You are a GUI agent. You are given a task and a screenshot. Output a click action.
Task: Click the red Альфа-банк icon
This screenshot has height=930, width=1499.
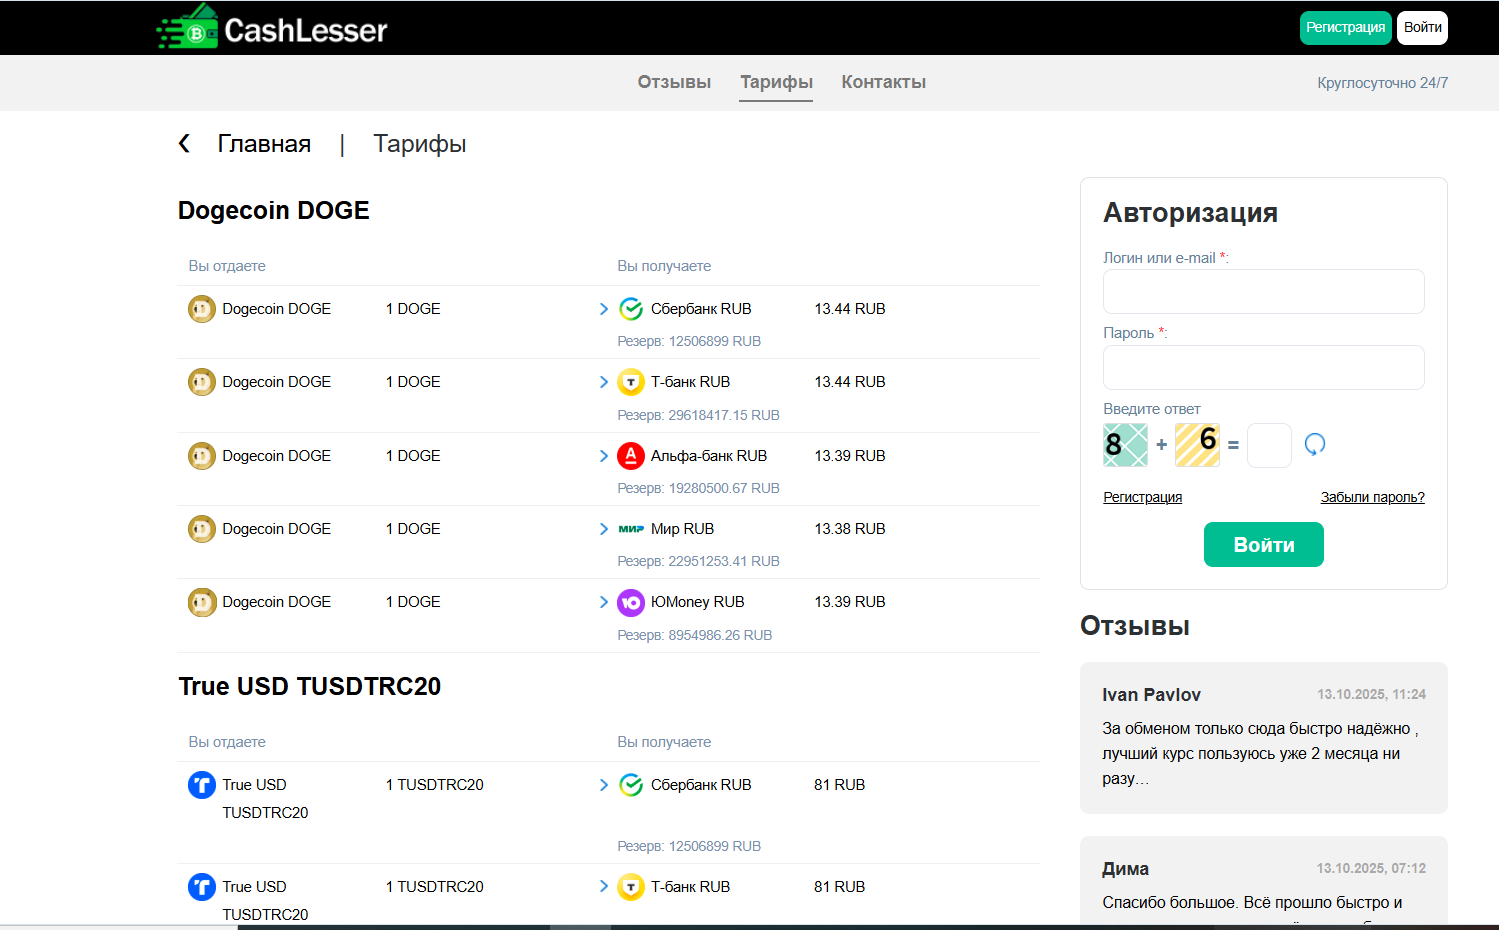(631, 456)
